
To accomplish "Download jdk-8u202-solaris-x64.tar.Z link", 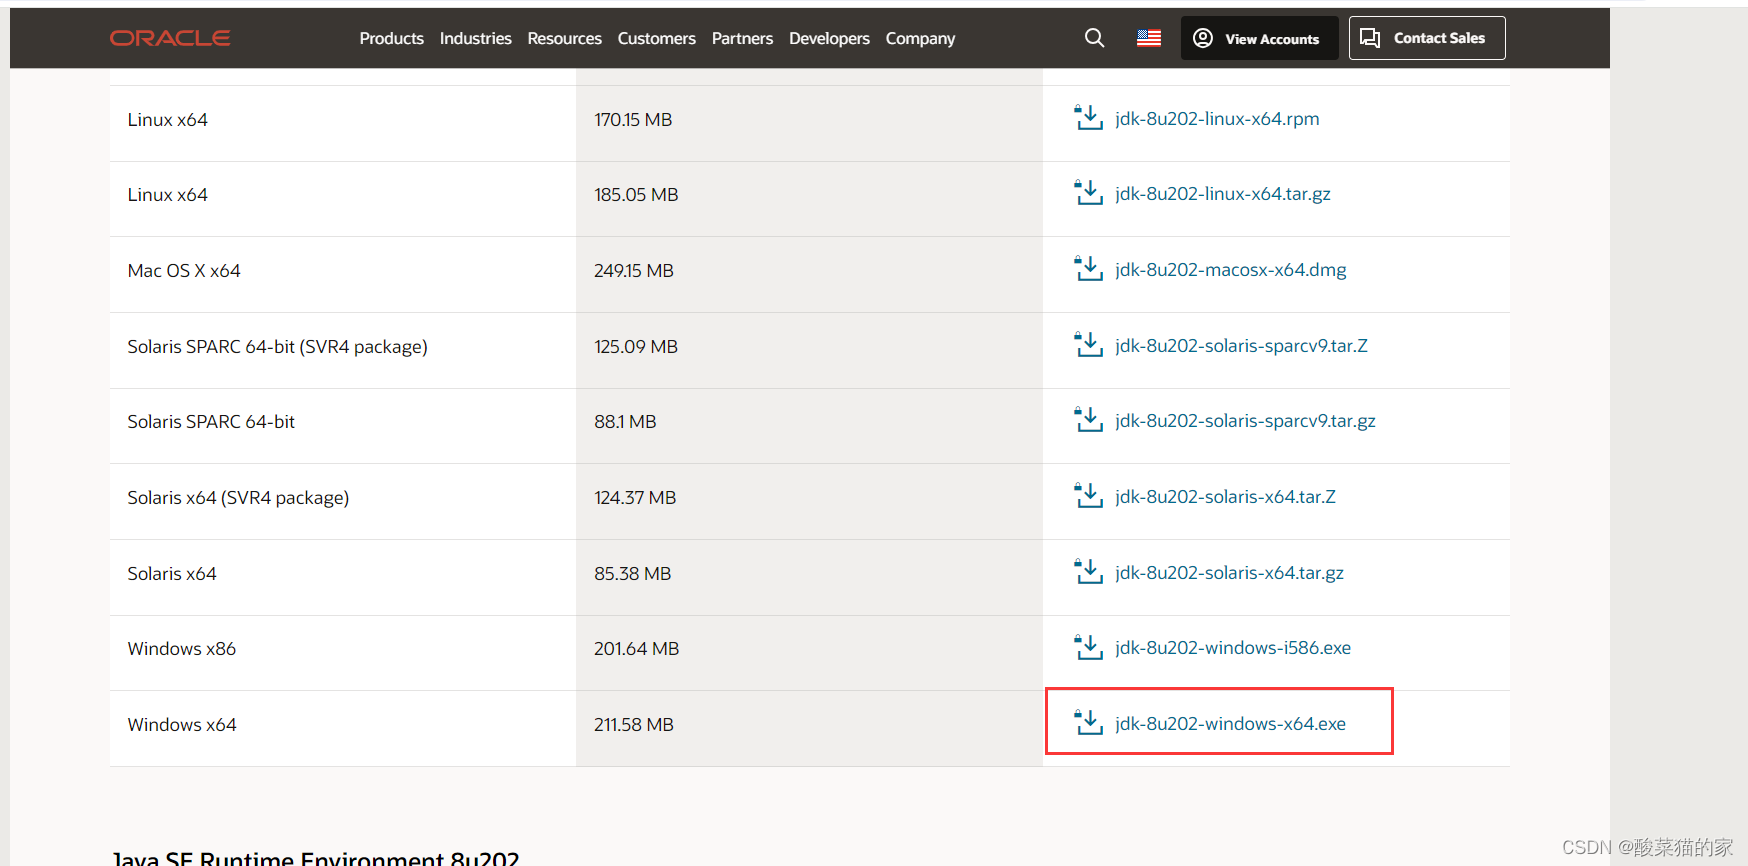I will 1225,496.
